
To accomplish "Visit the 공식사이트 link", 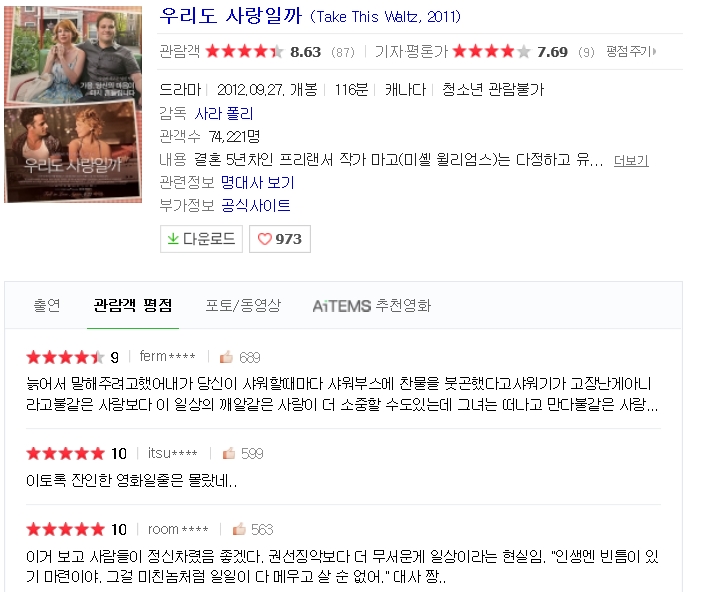I will (256, 205).
